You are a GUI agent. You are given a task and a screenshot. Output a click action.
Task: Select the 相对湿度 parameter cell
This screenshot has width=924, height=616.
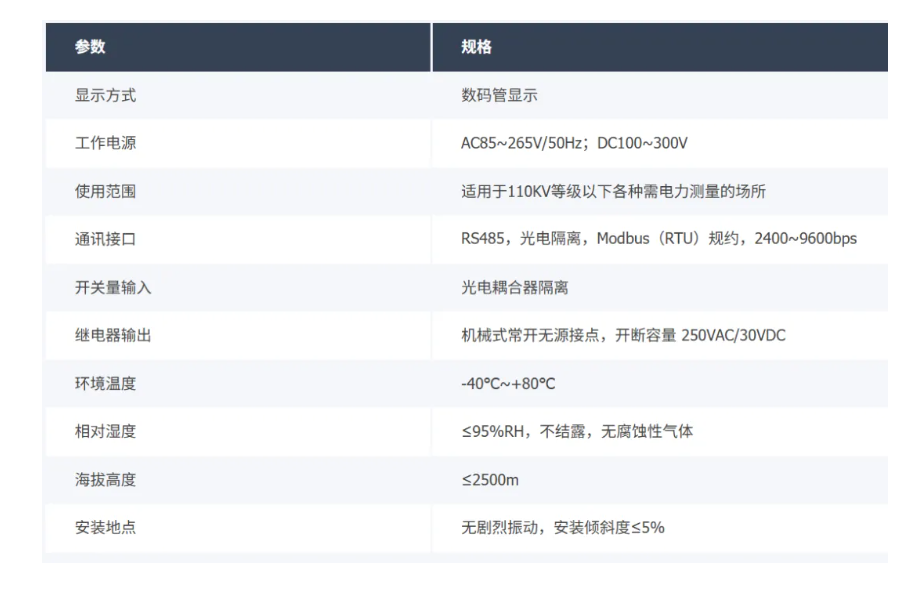[x=105, y=432]
